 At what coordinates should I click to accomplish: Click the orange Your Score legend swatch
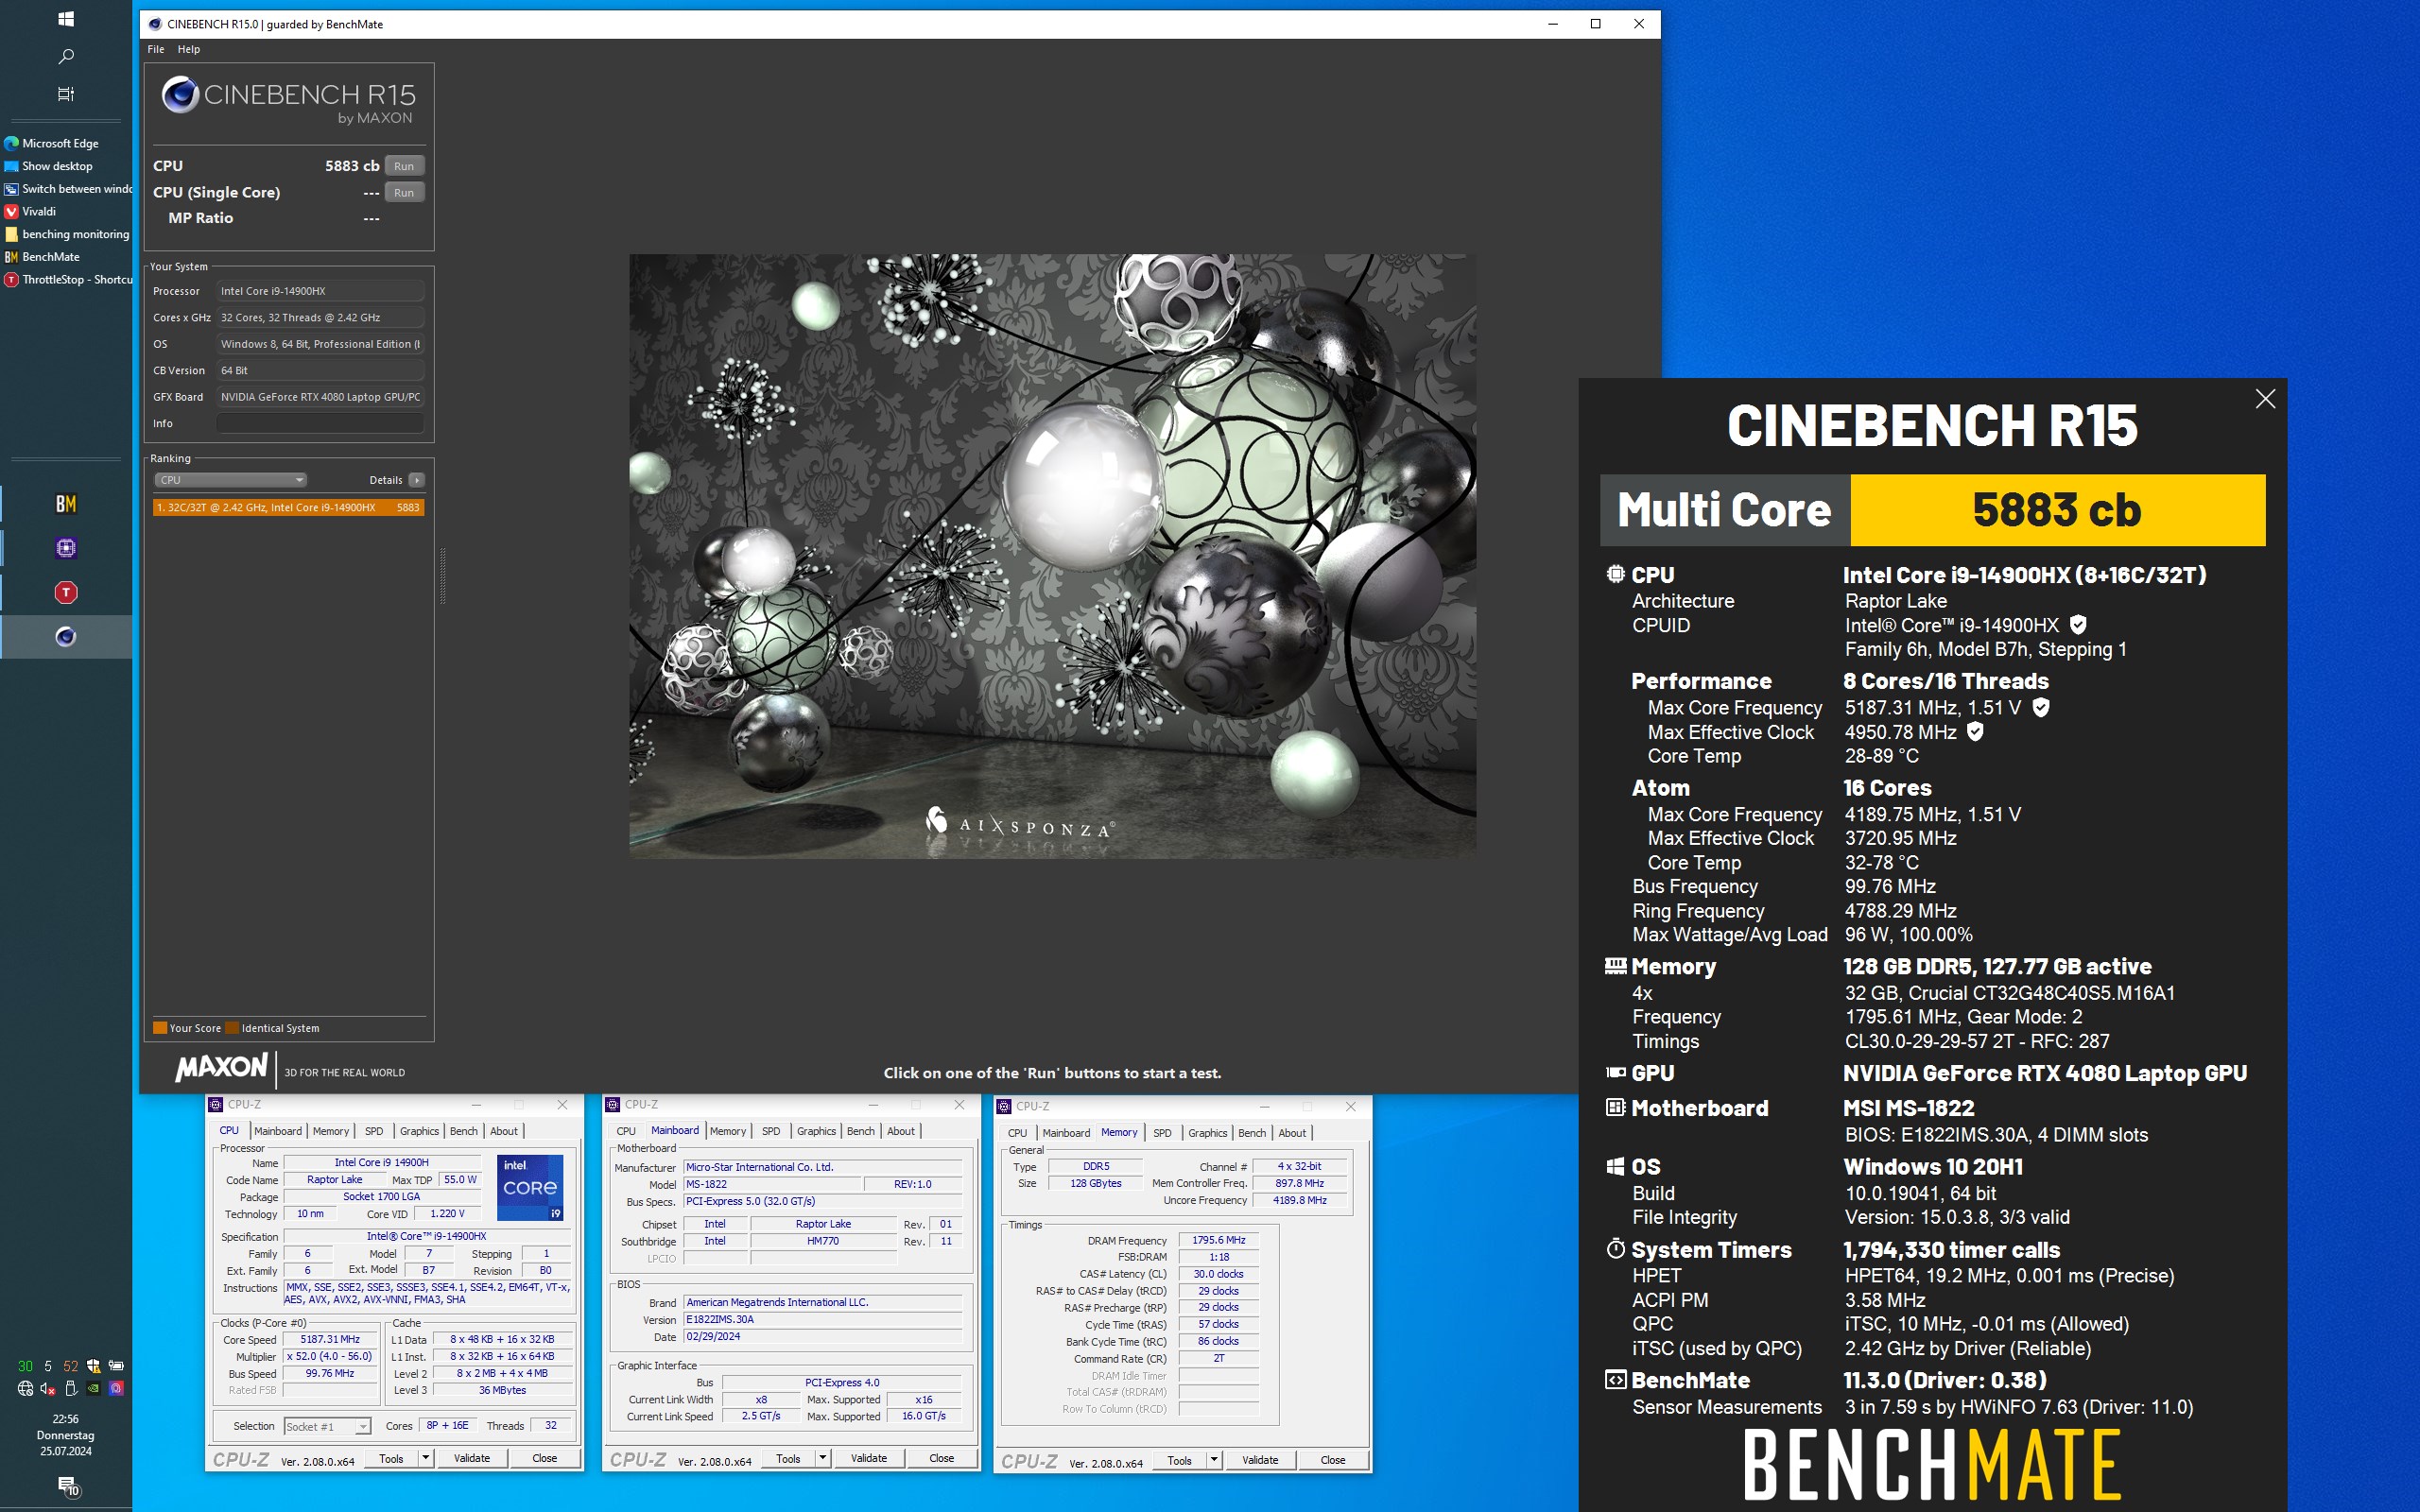pos(160,1028)
